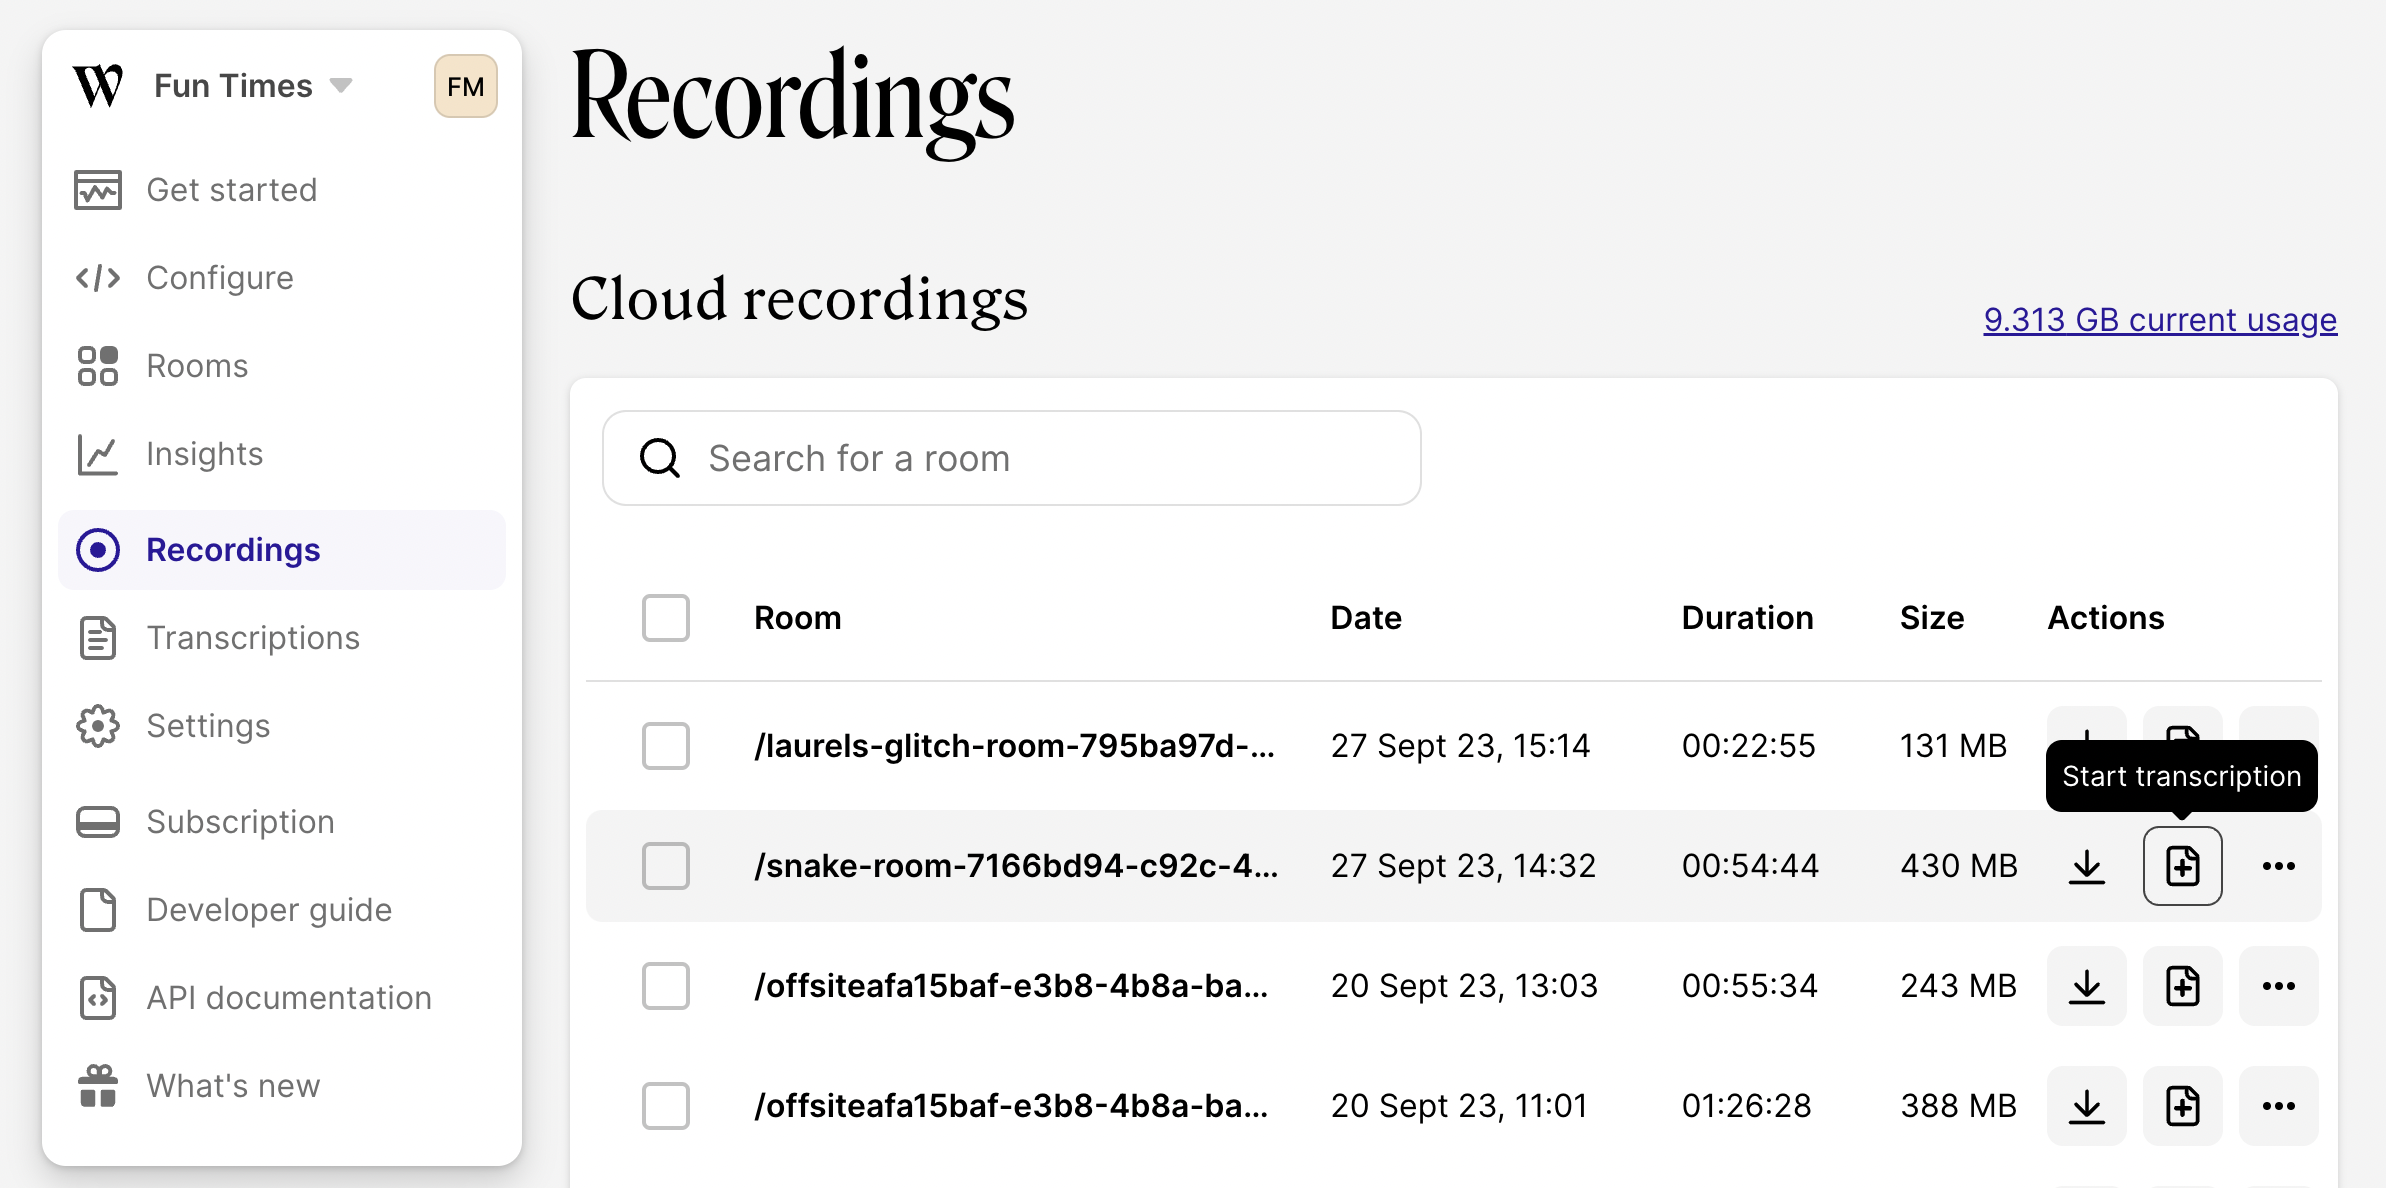Click the Search for a room field

tap(1012, 458)
